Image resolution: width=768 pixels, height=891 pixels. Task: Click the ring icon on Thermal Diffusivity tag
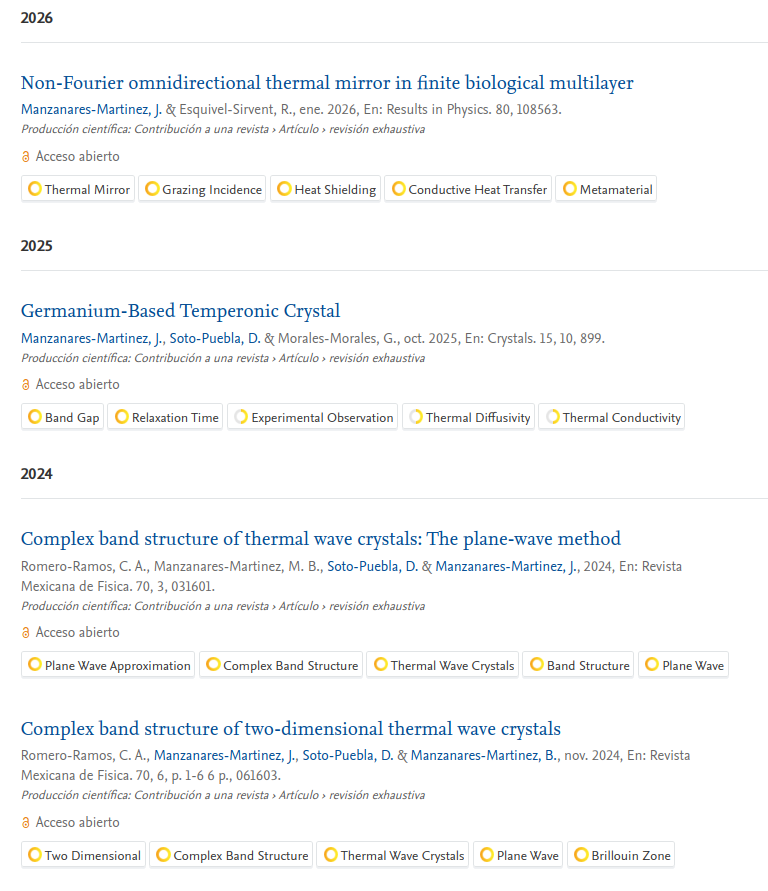(x=416, y=417)
